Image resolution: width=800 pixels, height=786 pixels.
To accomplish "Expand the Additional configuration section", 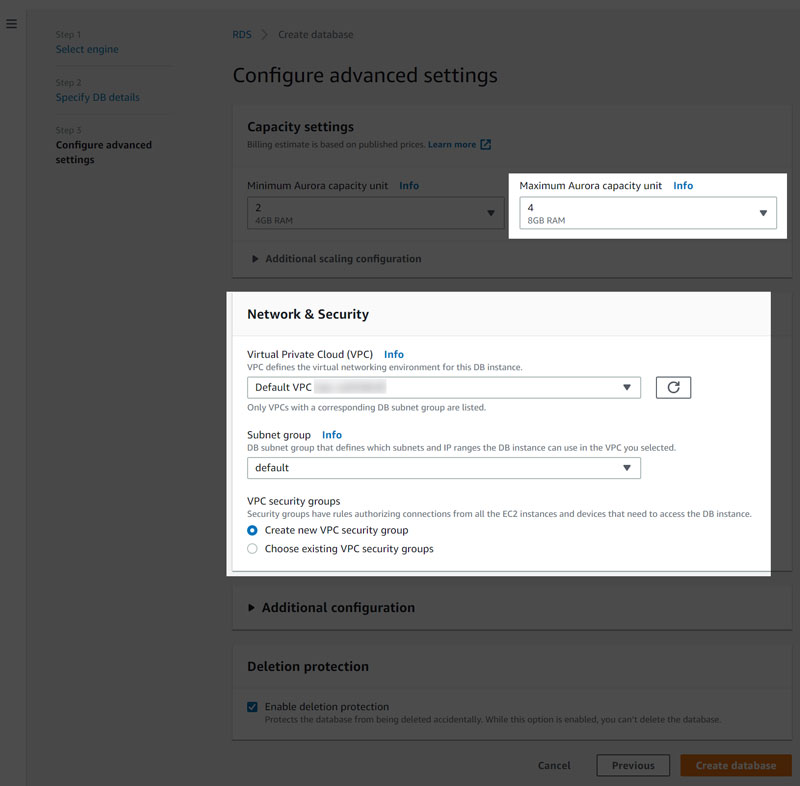I will pos(332,608).
